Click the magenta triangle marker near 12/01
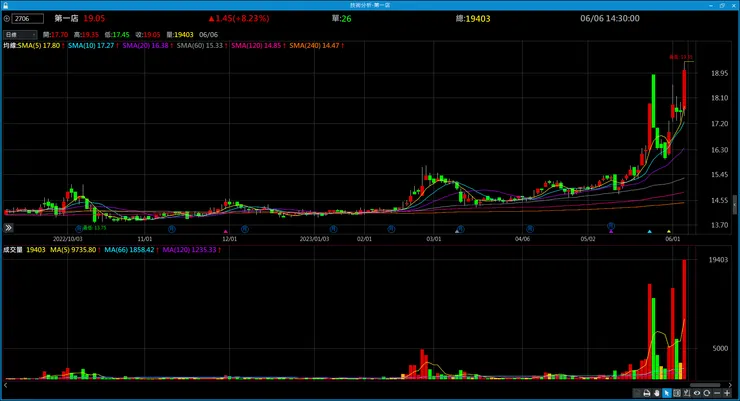This screenshot has height=401, width=740. pos(226,232)
